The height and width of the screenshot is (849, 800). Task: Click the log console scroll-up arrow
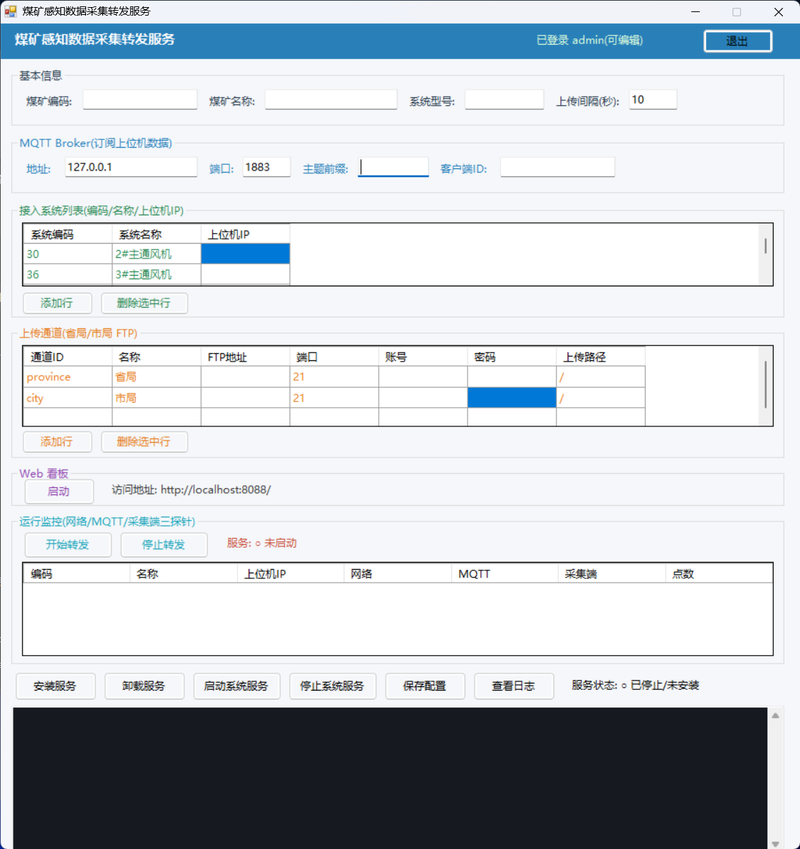click(775, 716)
